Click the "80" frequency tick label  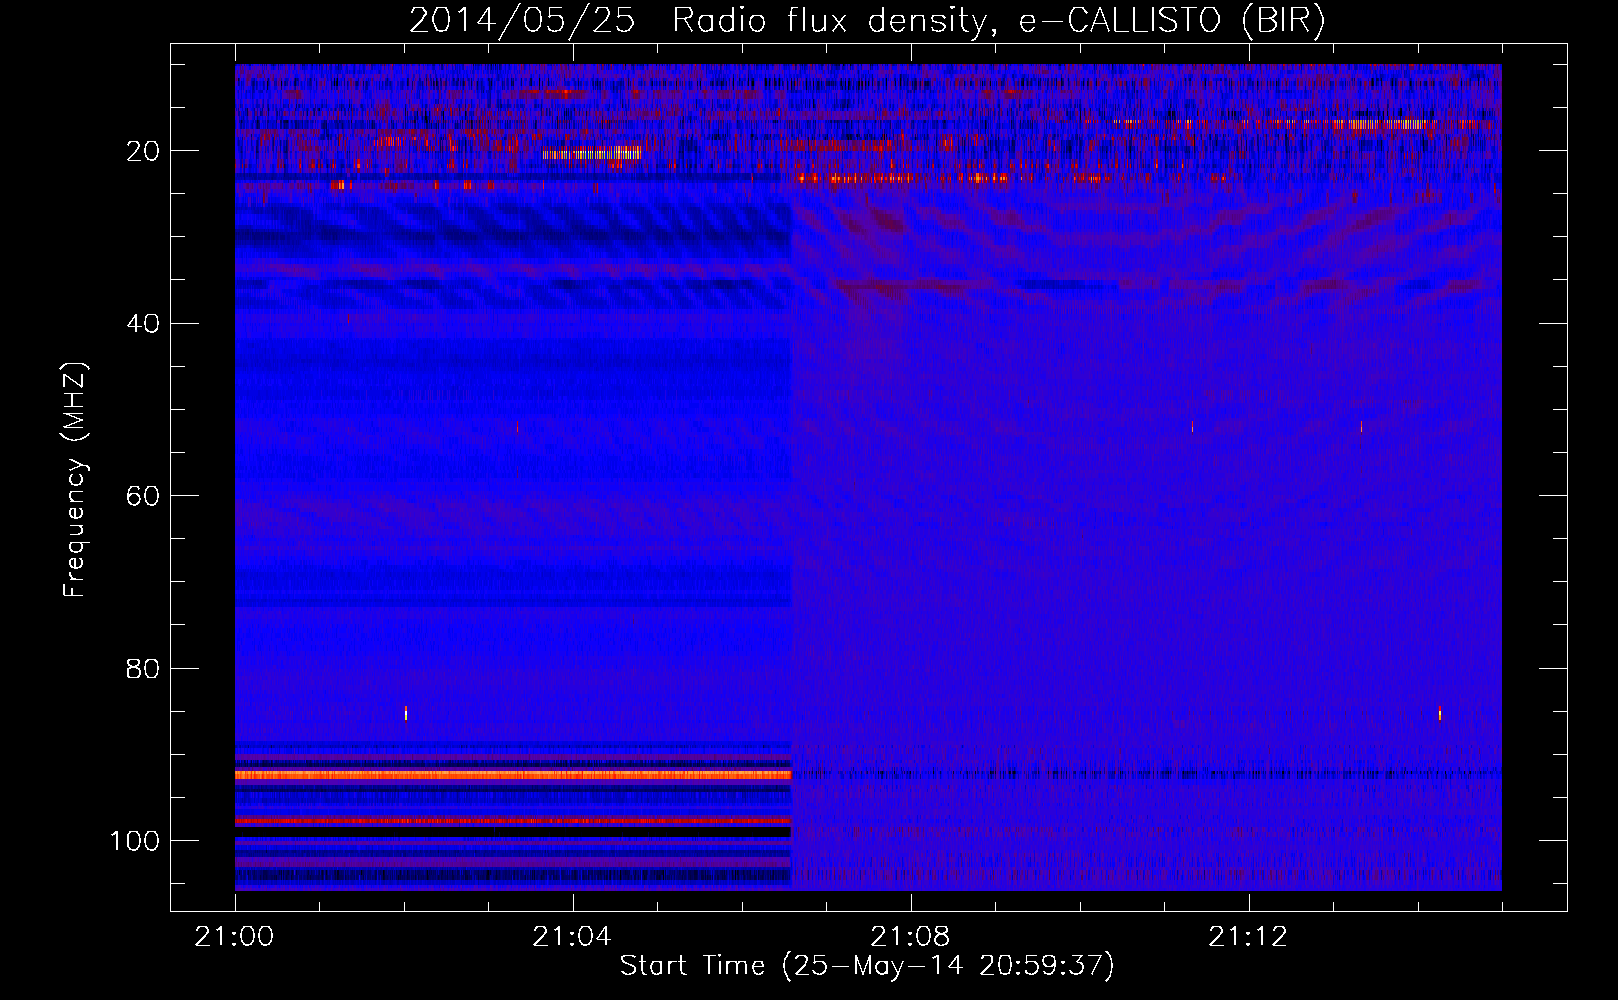[x=144, y=668]
